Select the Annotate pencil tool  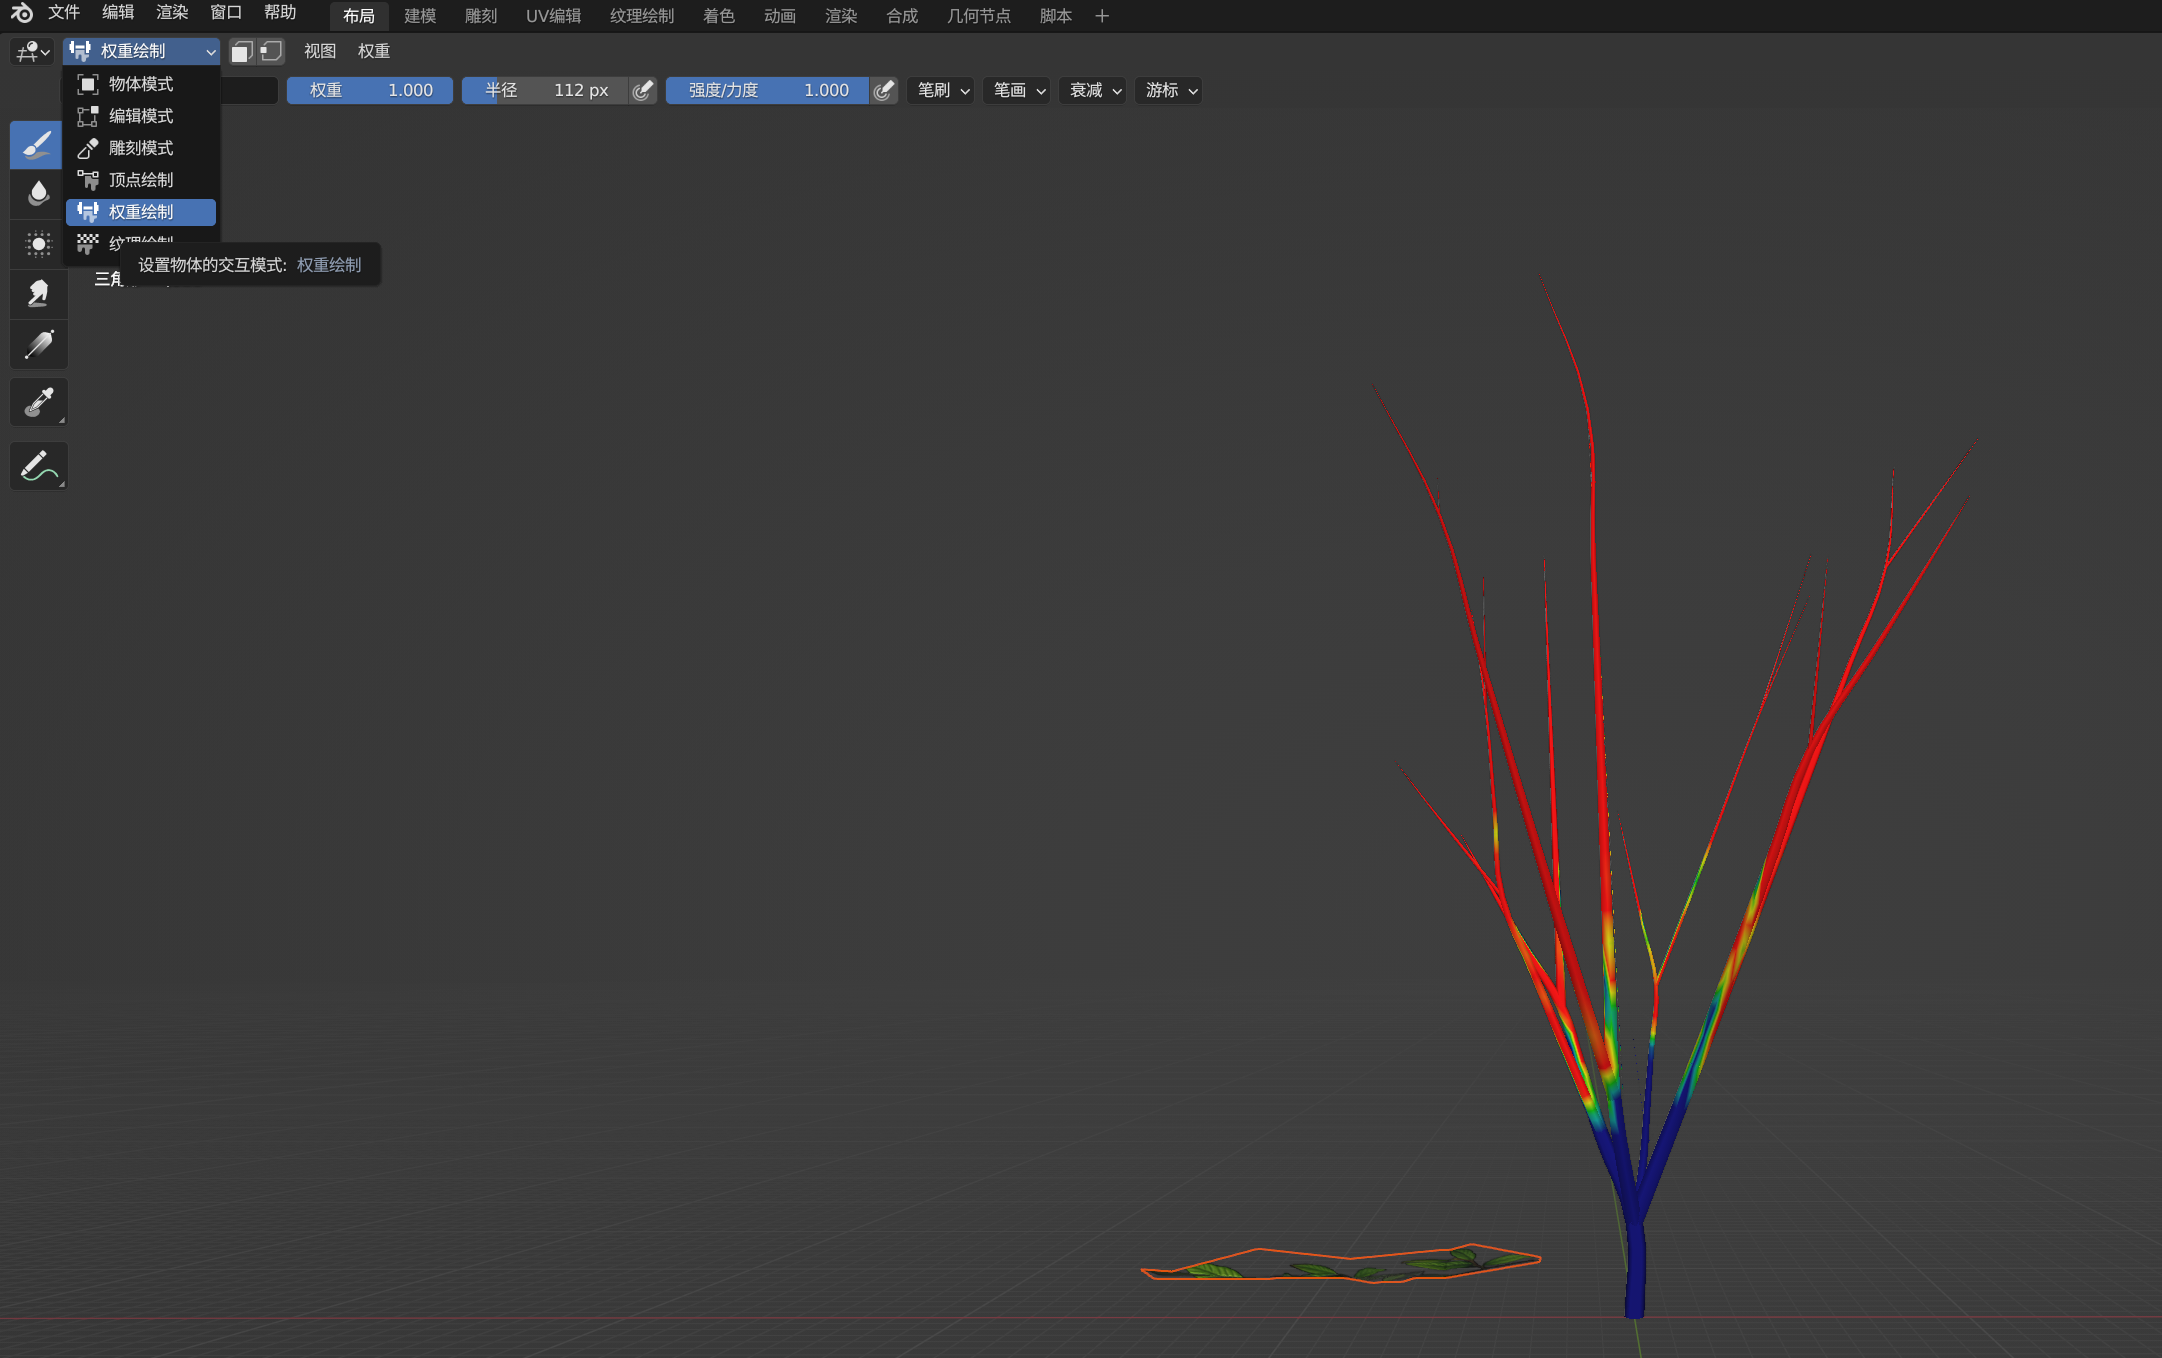coord(38,466)
